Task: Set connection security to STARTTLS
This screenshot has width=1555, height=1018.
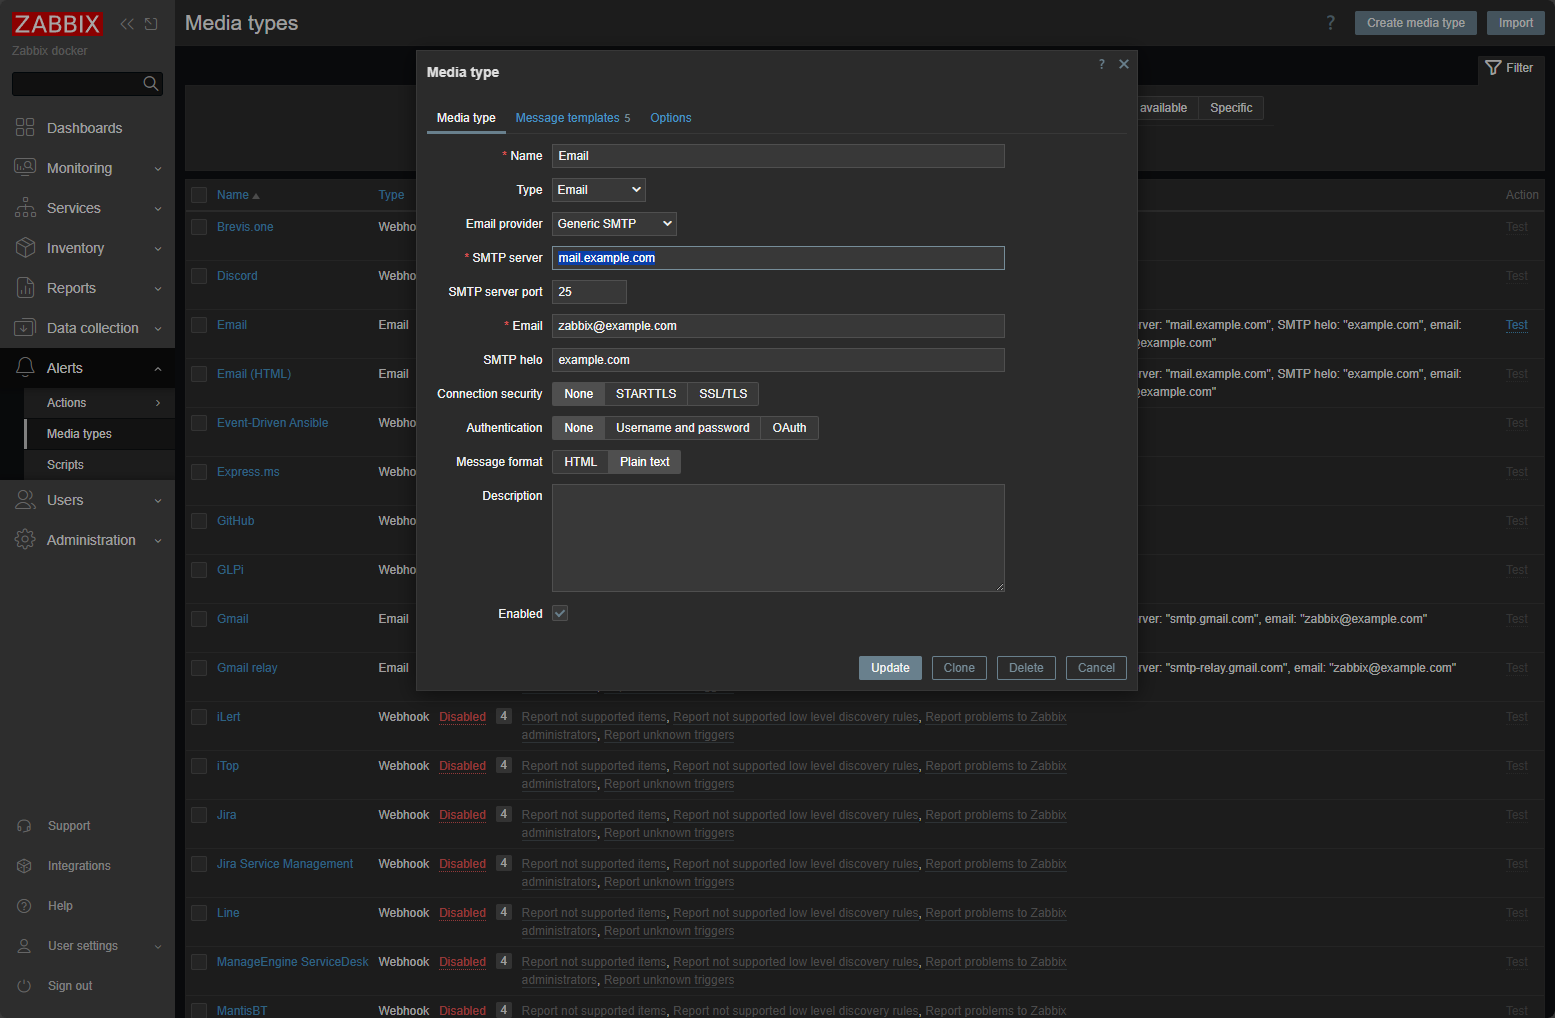Action: coord(645,393)
